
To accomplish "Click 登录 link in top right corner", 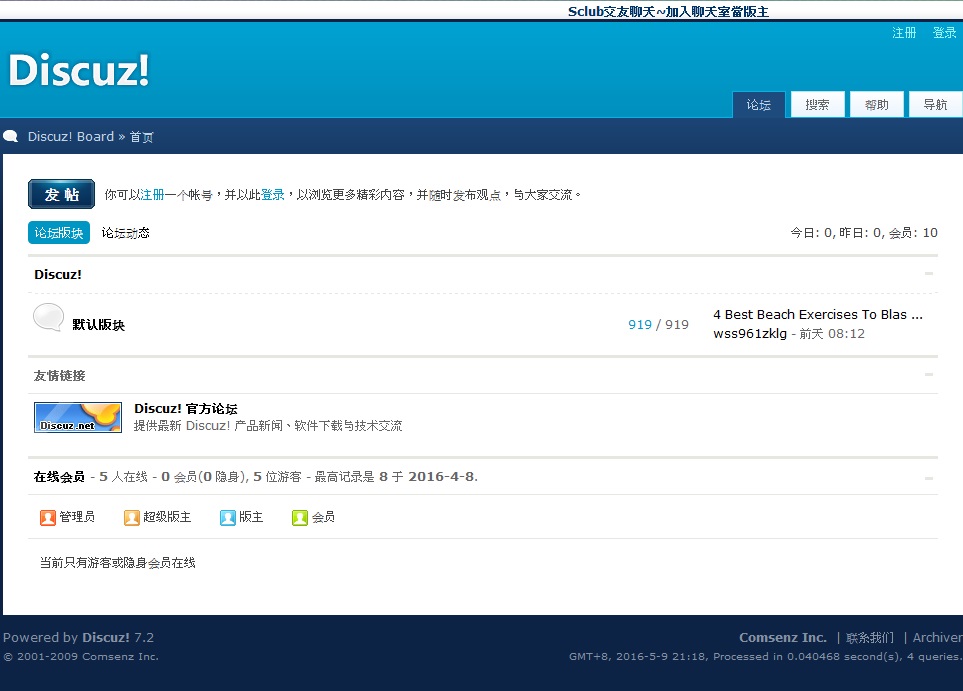I will (x=944, y=33).
